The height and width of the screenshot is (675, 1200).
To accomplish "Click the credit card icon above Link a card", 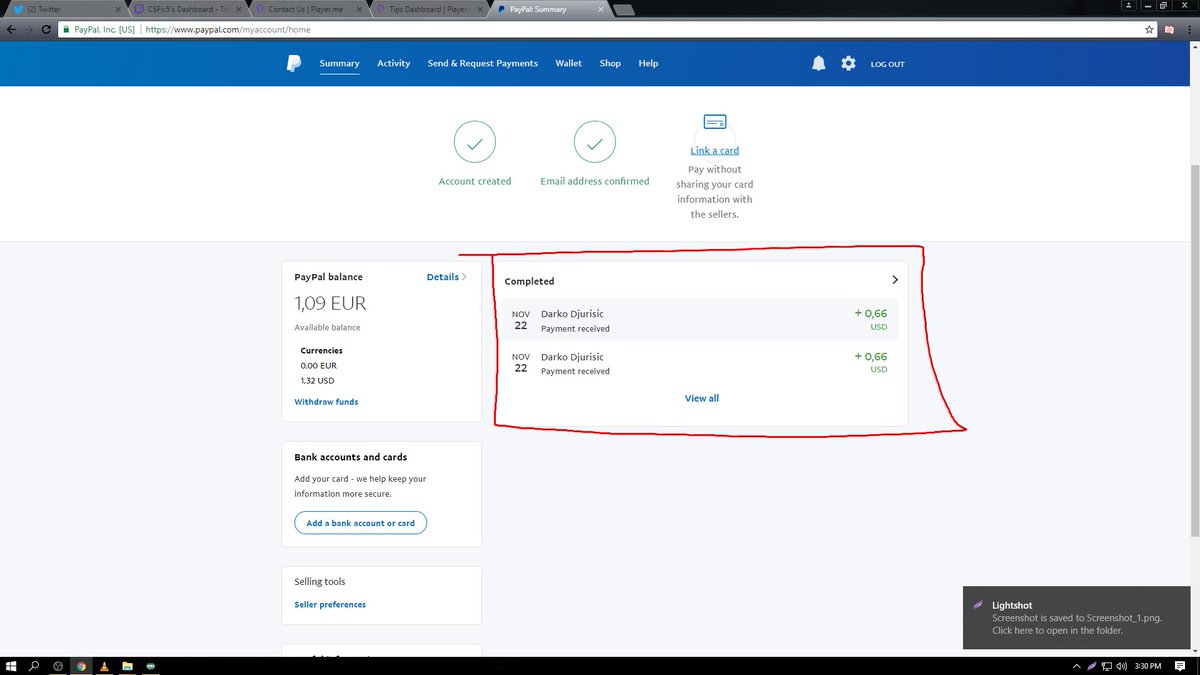I will point(715,122).
